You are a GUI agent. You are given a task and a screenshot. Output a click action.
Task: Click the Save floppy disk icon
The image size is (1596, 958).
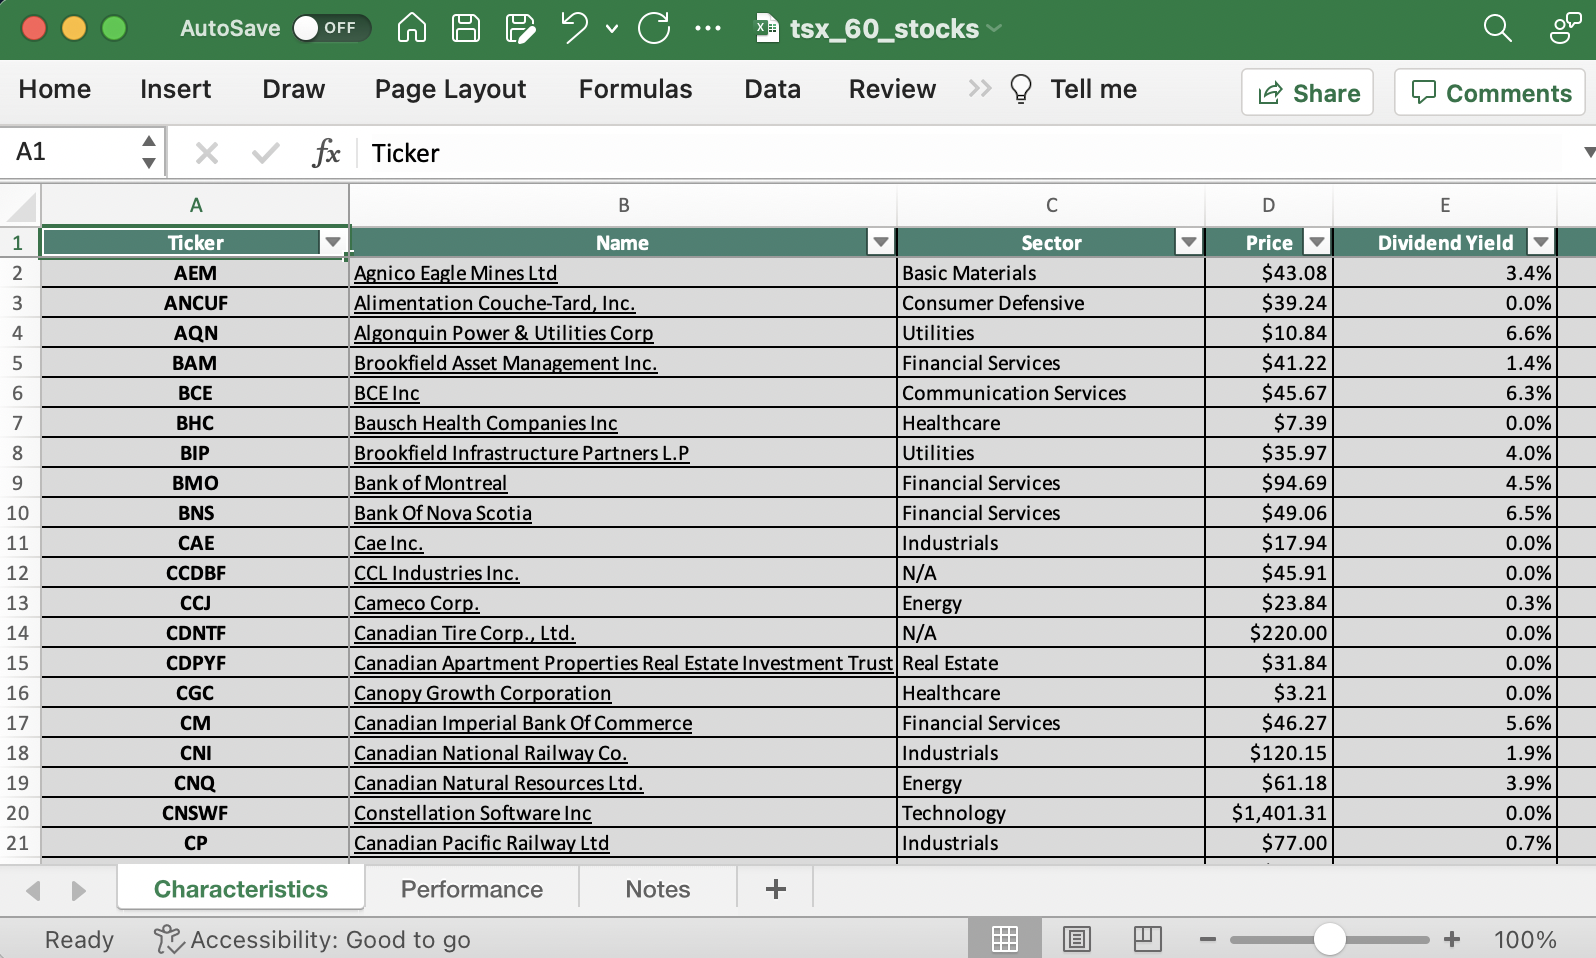466,28
